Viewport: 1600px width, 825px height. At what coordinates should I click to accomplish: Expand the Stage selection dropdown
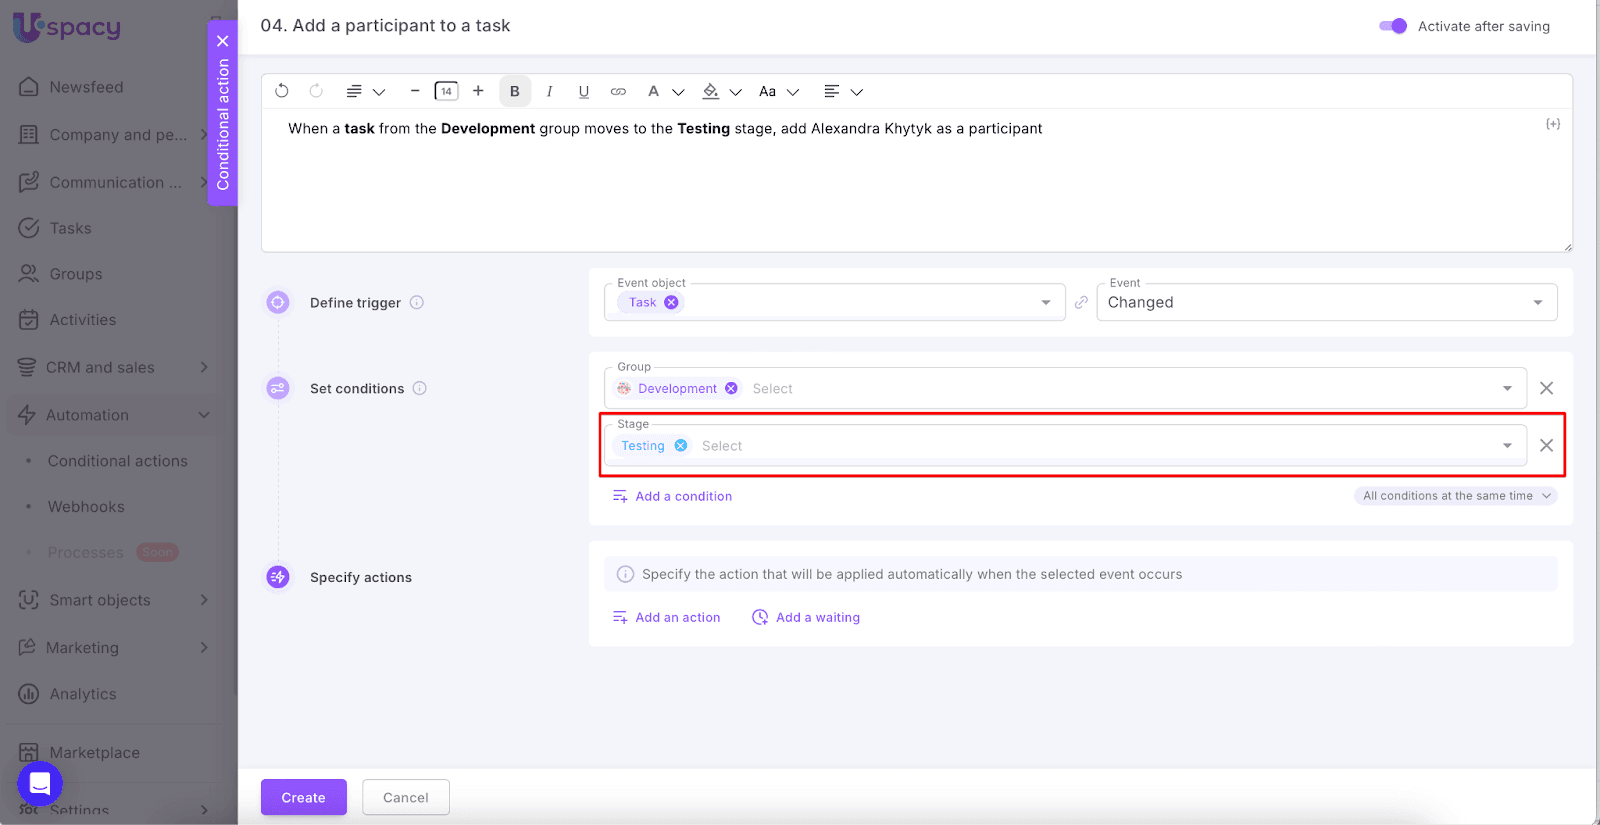click(x=1507, y=446)
